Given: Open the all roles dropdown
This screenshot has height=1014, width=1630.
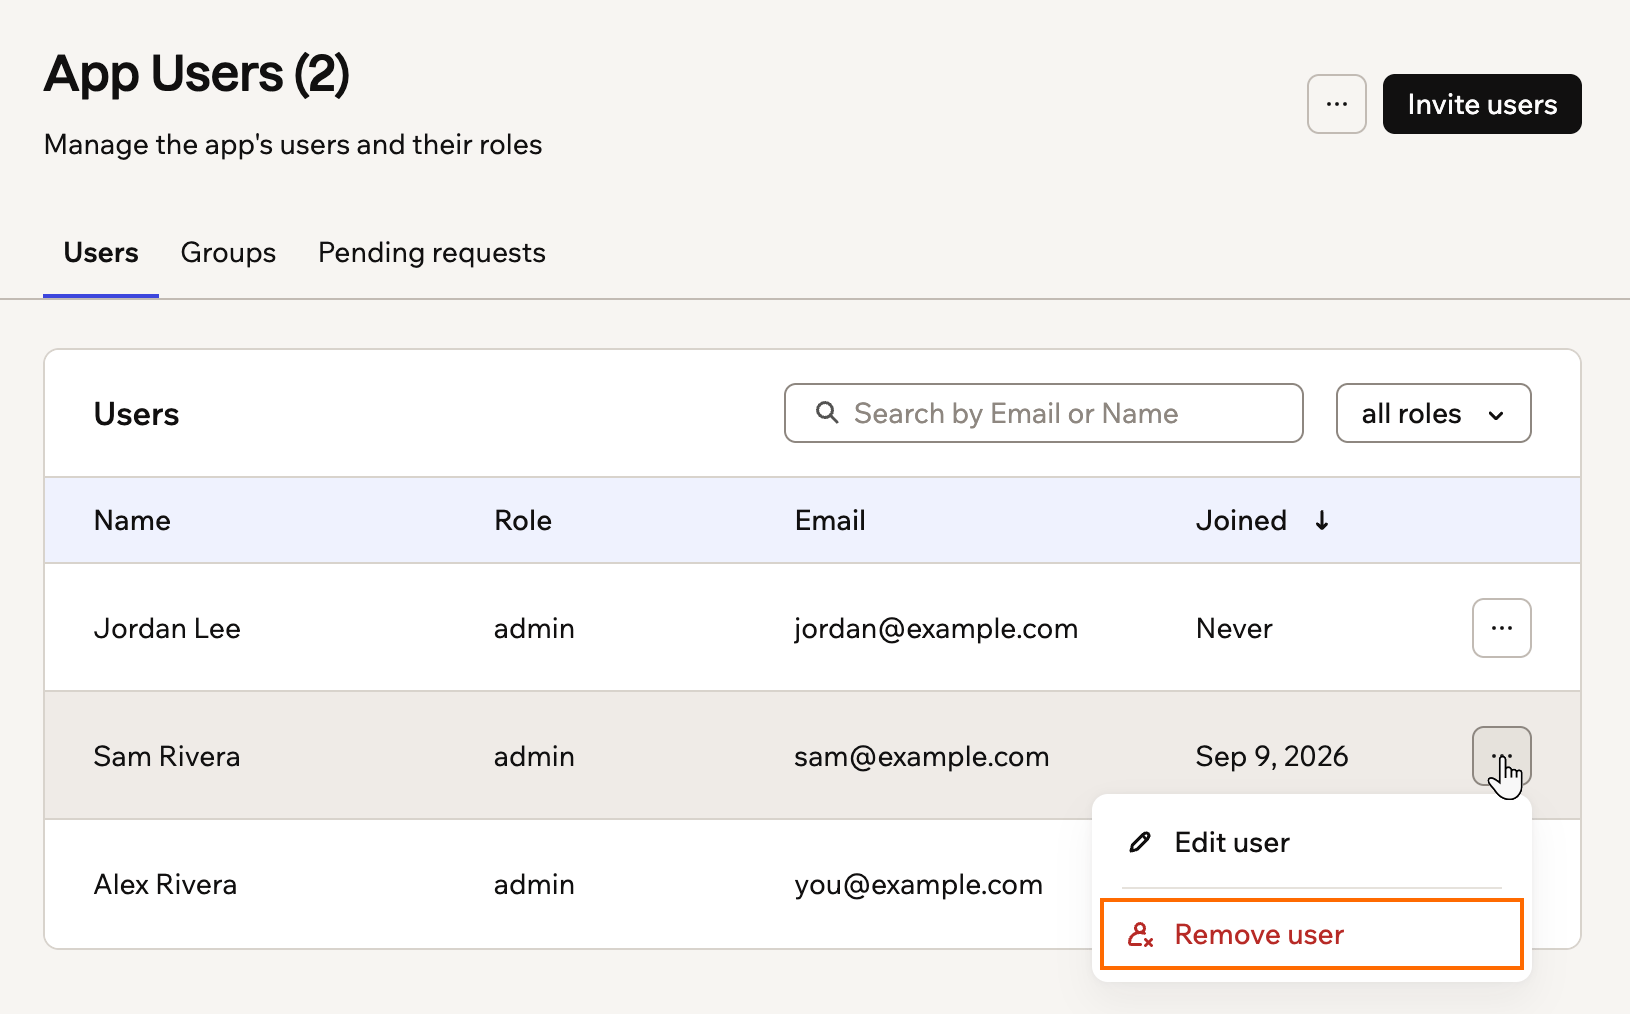Looking at the screenshot, I should coord(1433,413).
